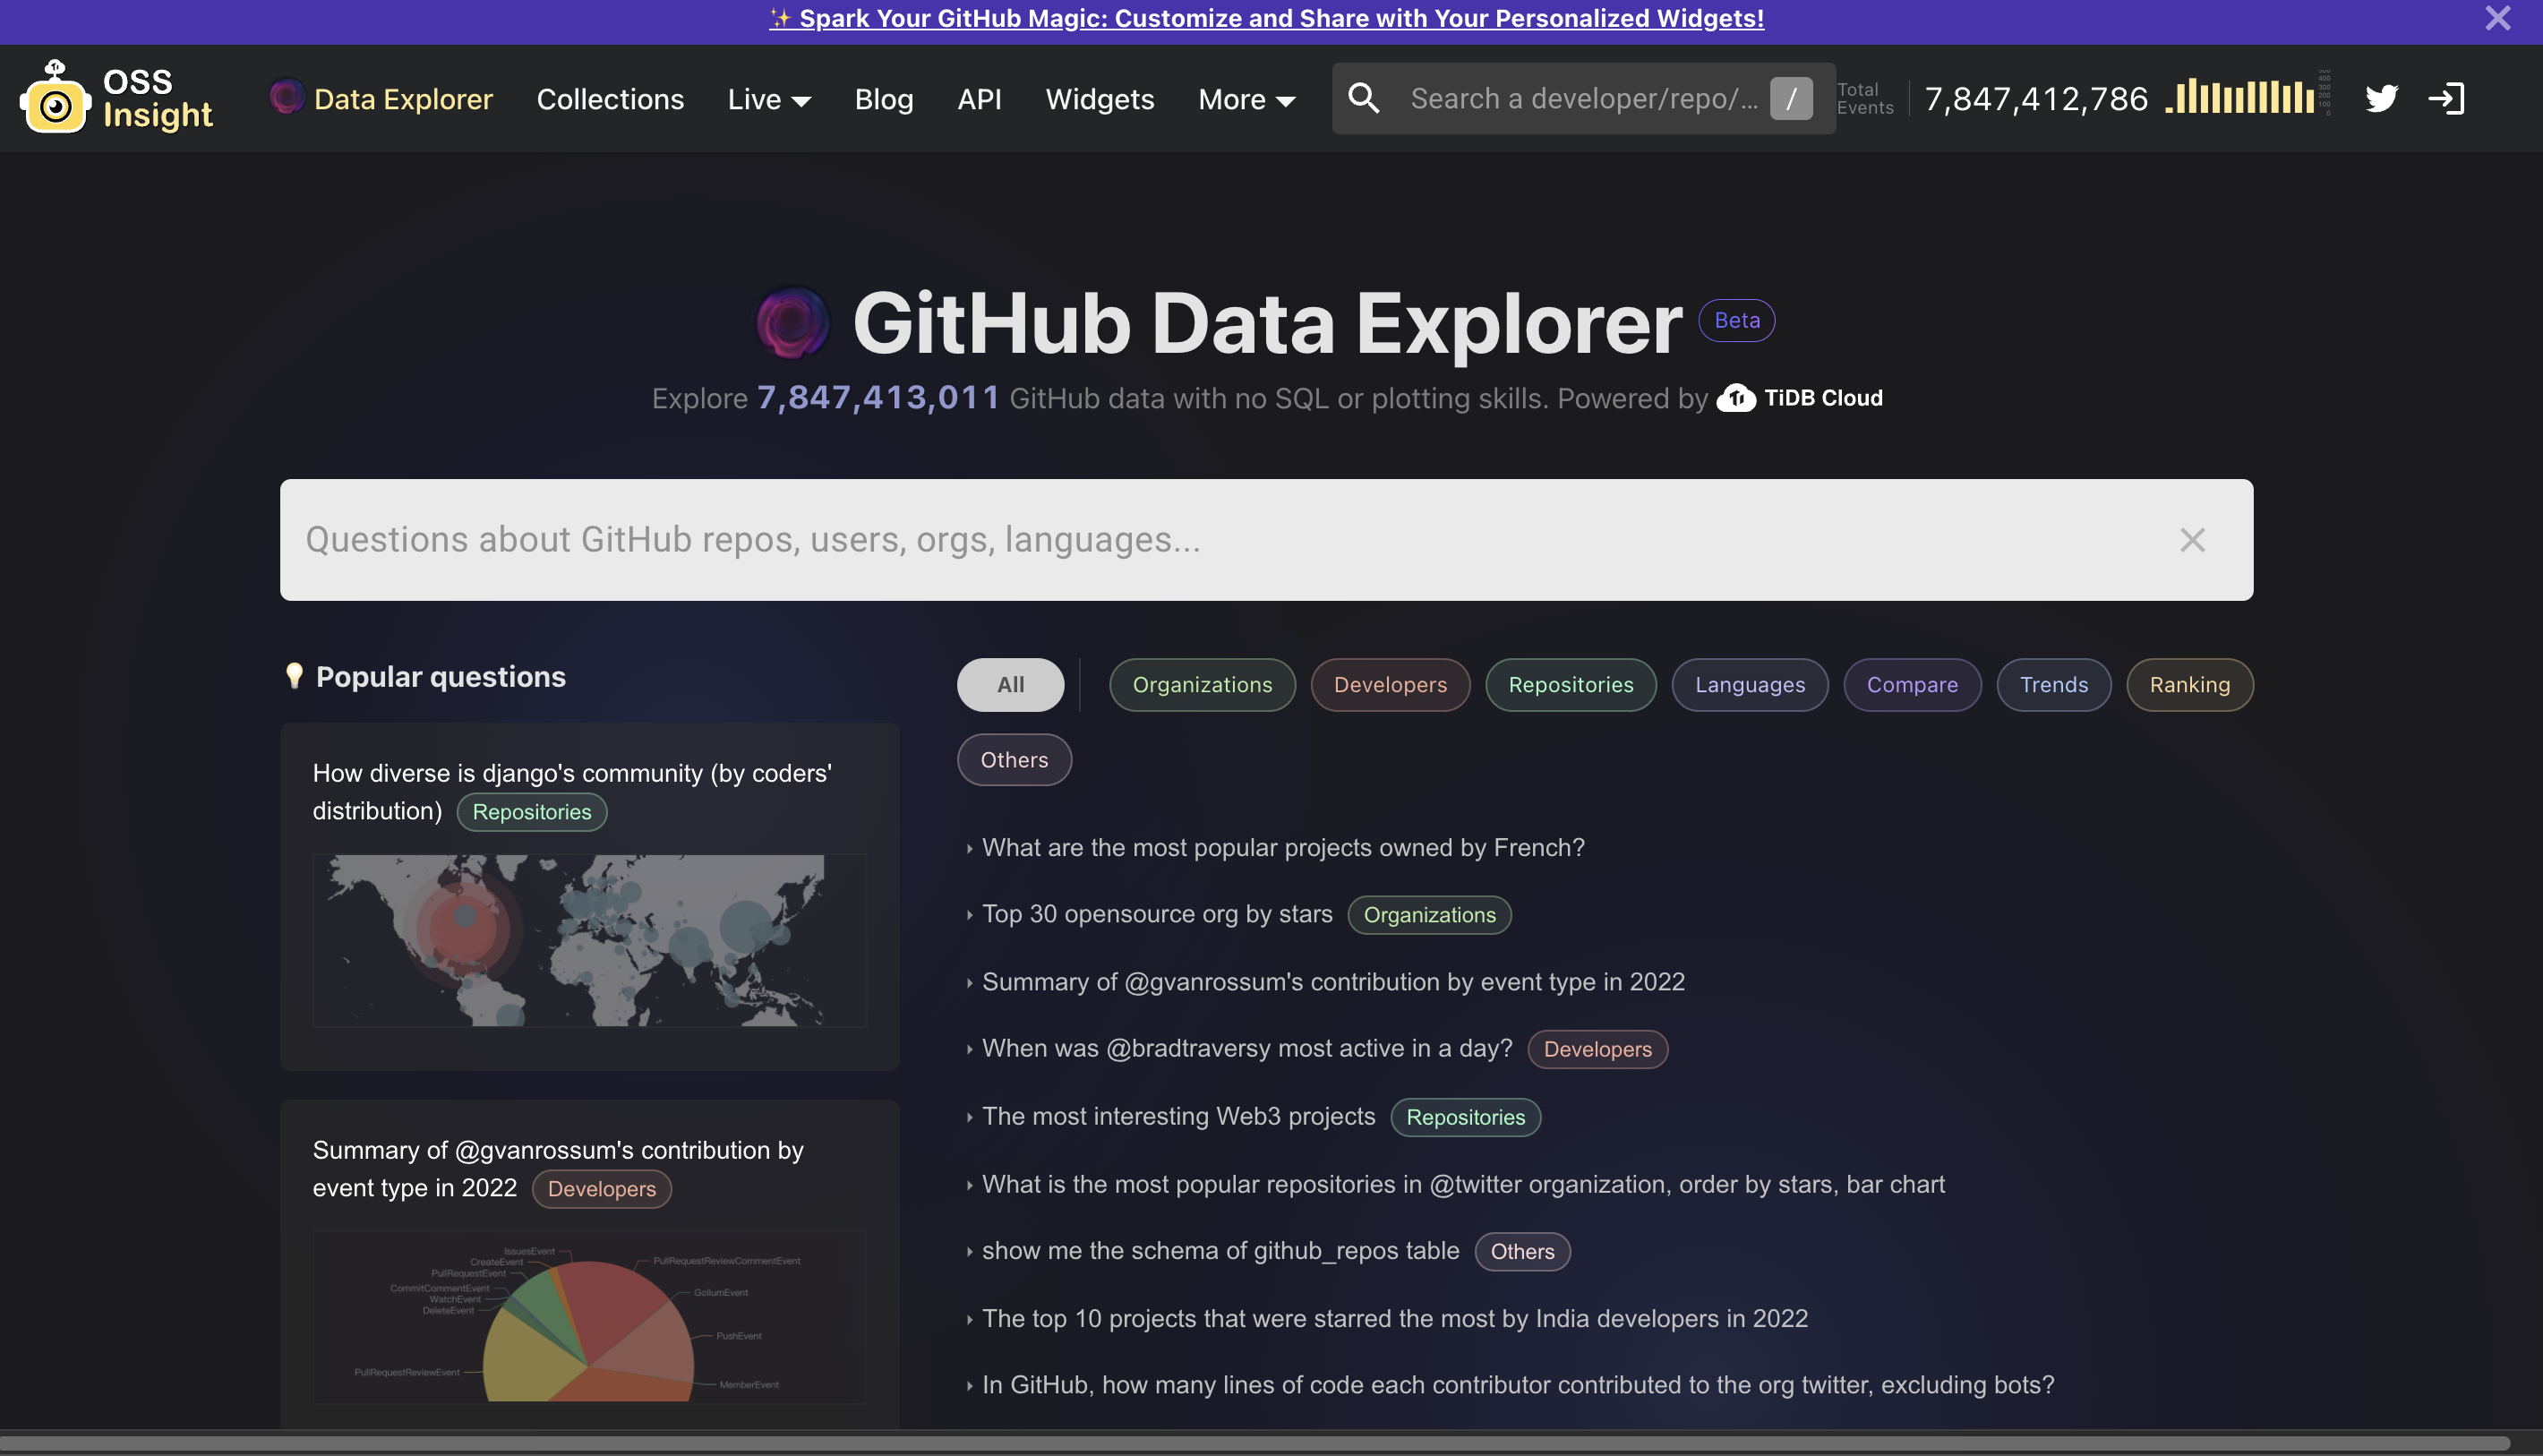Open OSS Insight's Twitter profile icon
The height and width of the screenshot is (1456, 2543).
[2382, 97]
